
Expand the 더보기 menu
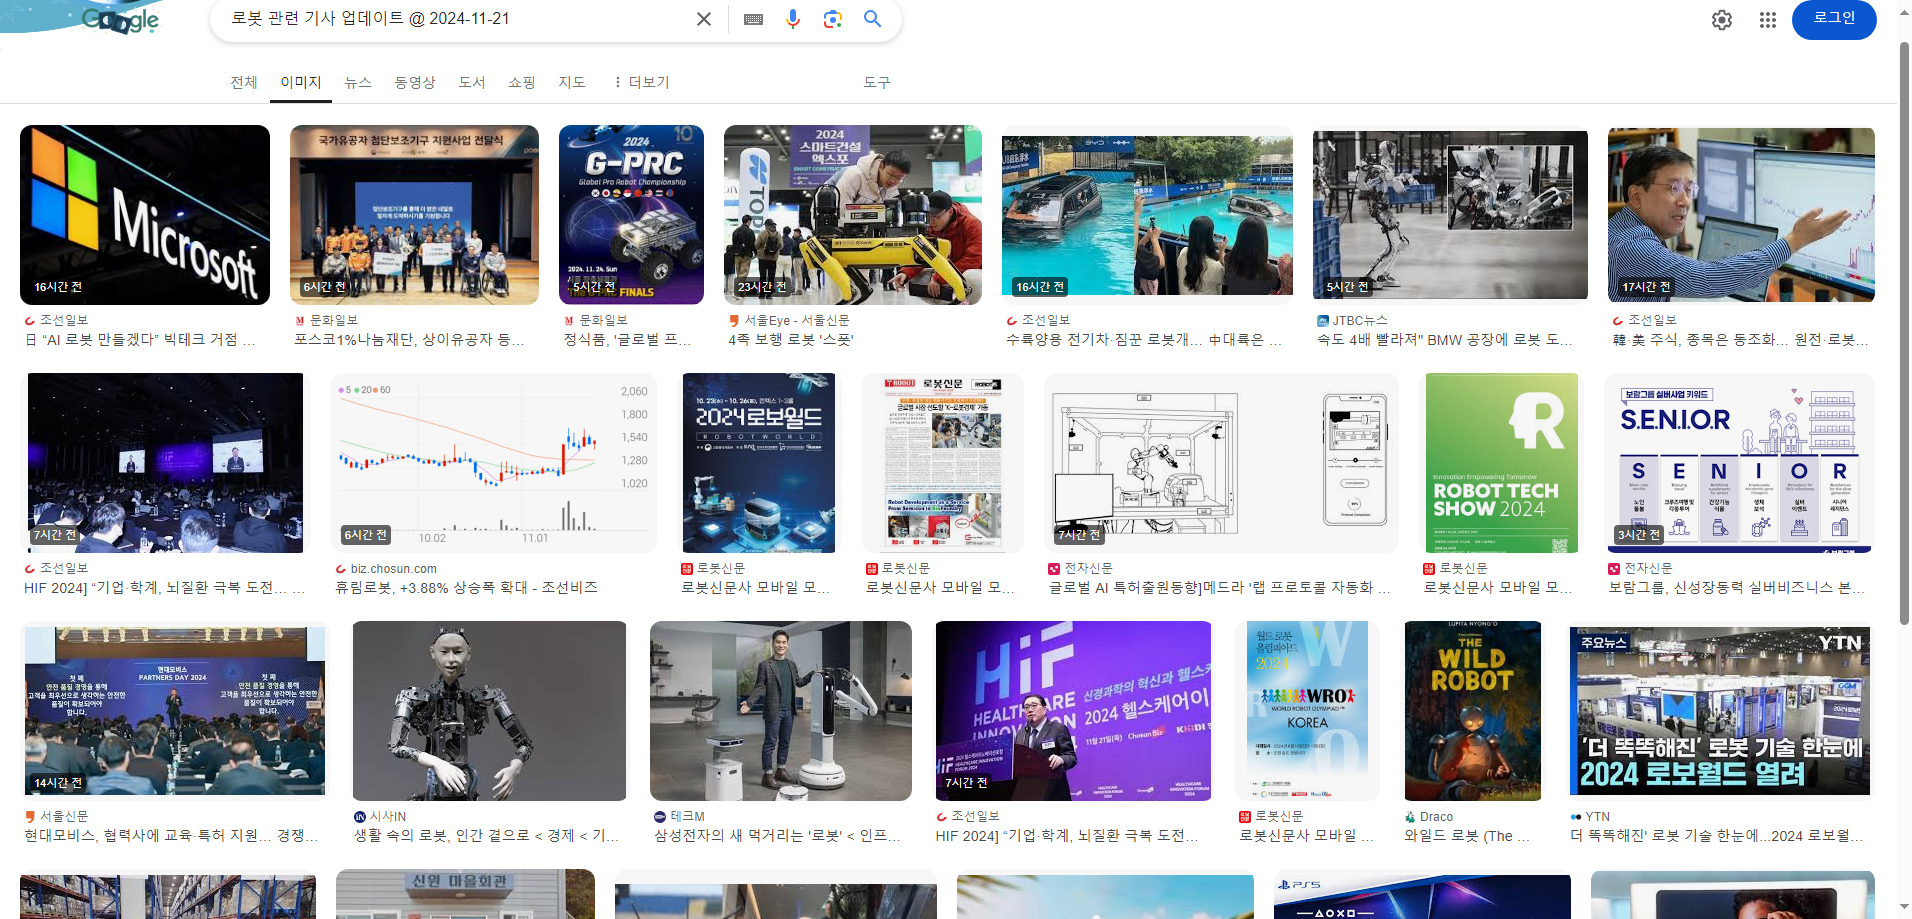tap(641, 82)
